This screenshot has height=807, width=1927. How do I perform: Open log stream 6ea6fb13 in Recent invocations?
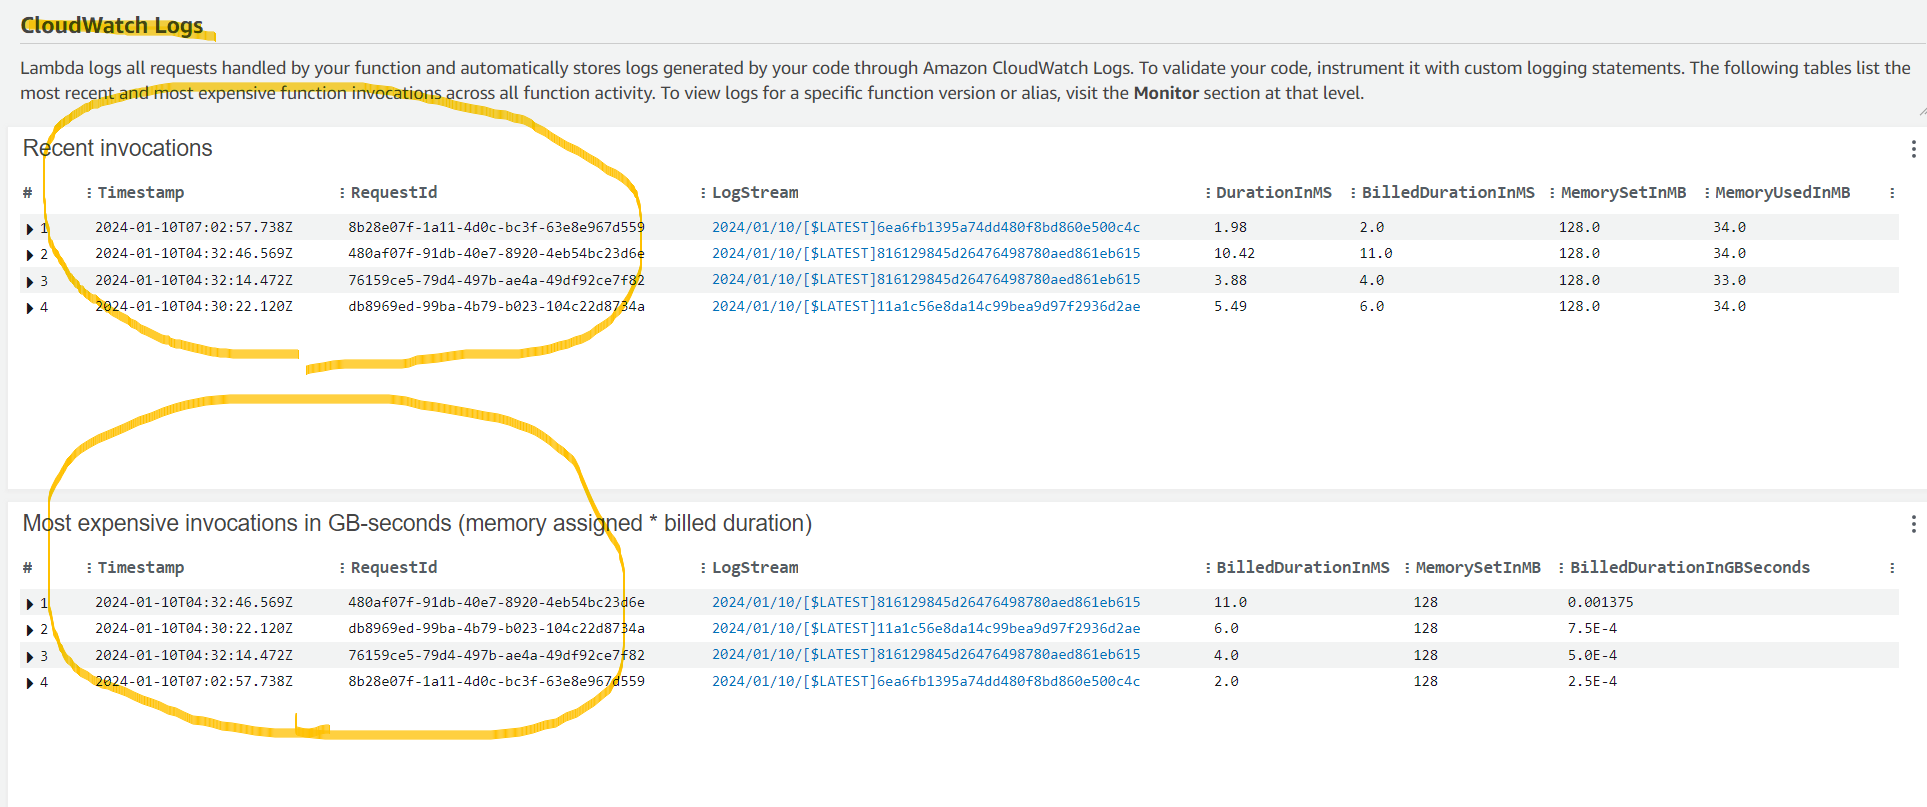click(926, 228)
